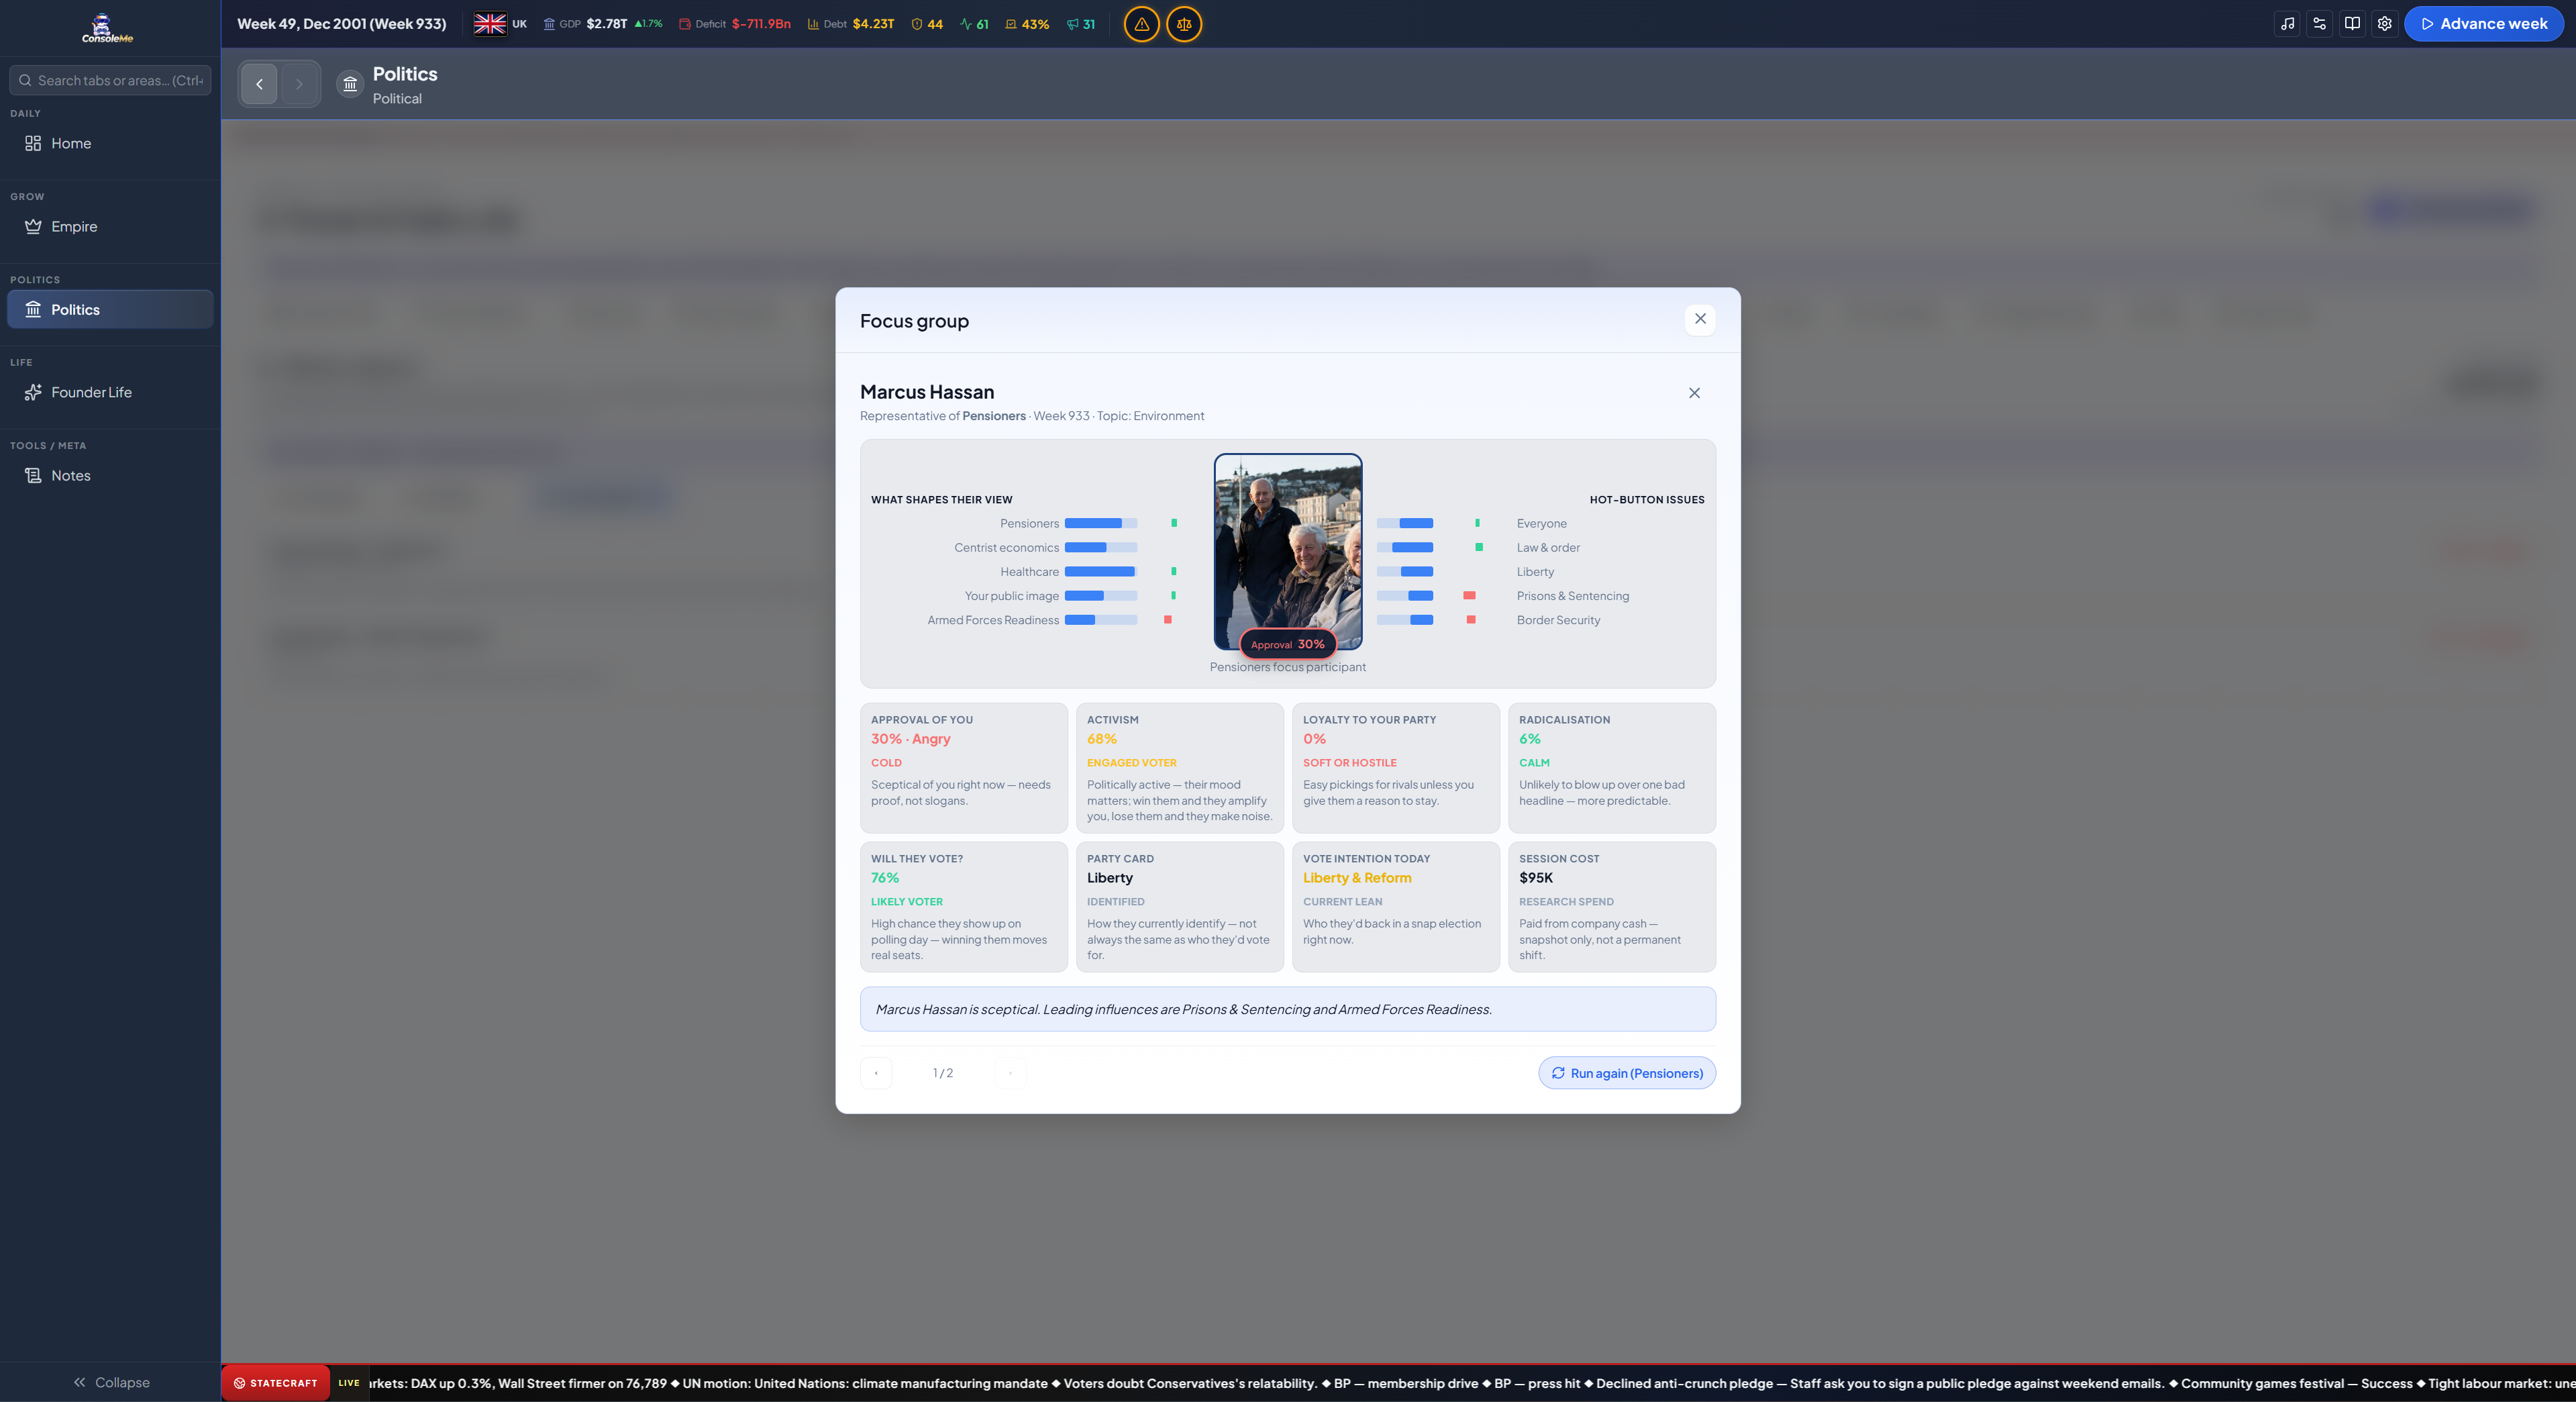2576x1402 pixels.
Task: Click the Advance week button
Action: pos(2484,24)
